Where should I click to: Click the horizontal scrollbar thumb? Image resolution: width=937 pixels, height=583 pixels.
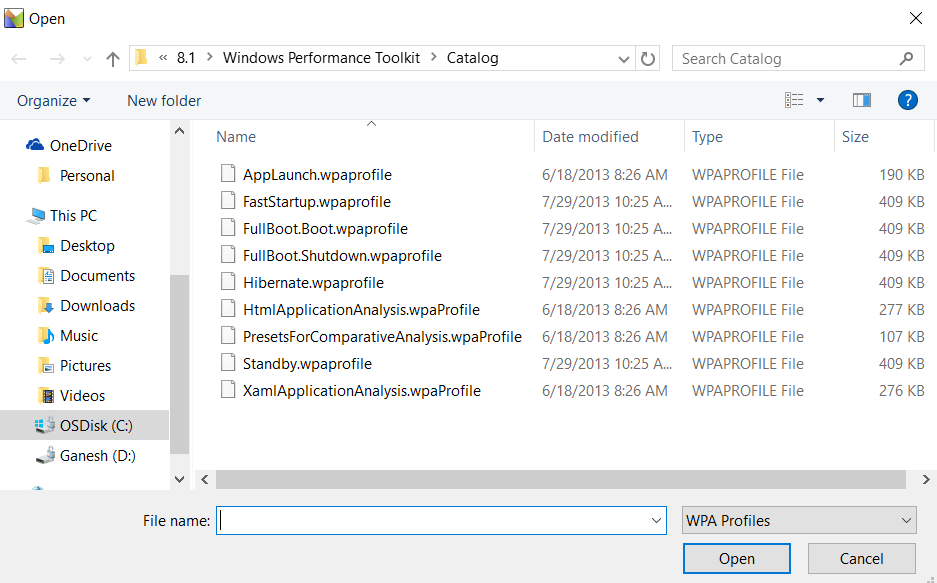tap(561, 479)
